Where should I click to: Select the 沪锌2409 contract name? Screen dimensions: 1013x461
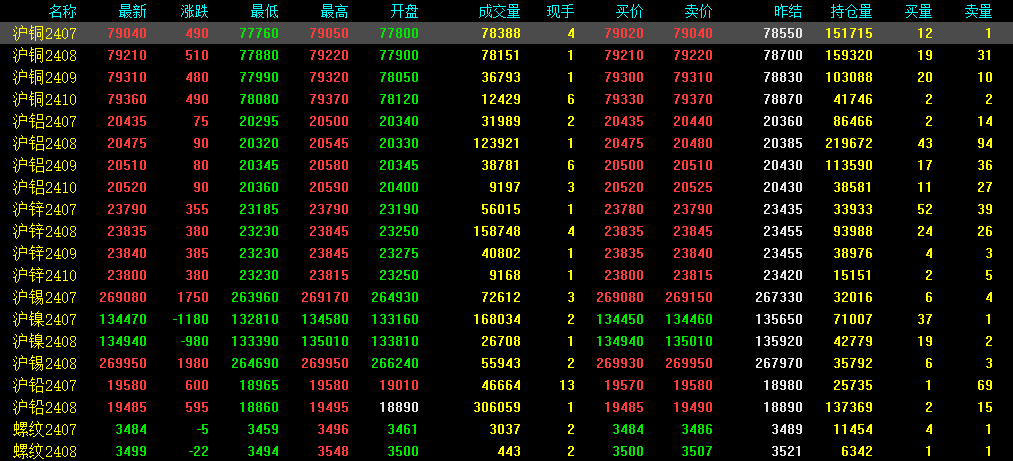[45, 253]
